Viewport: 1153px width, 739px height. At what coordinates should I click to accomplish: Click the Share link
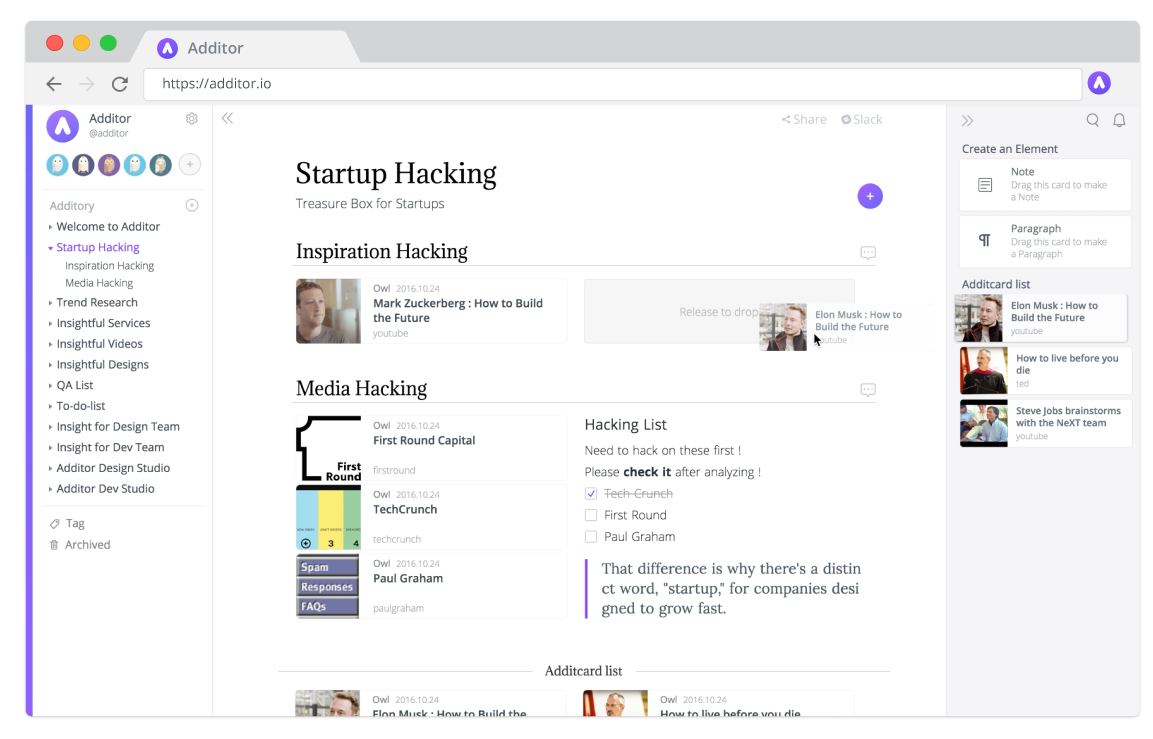coord(804,119)
